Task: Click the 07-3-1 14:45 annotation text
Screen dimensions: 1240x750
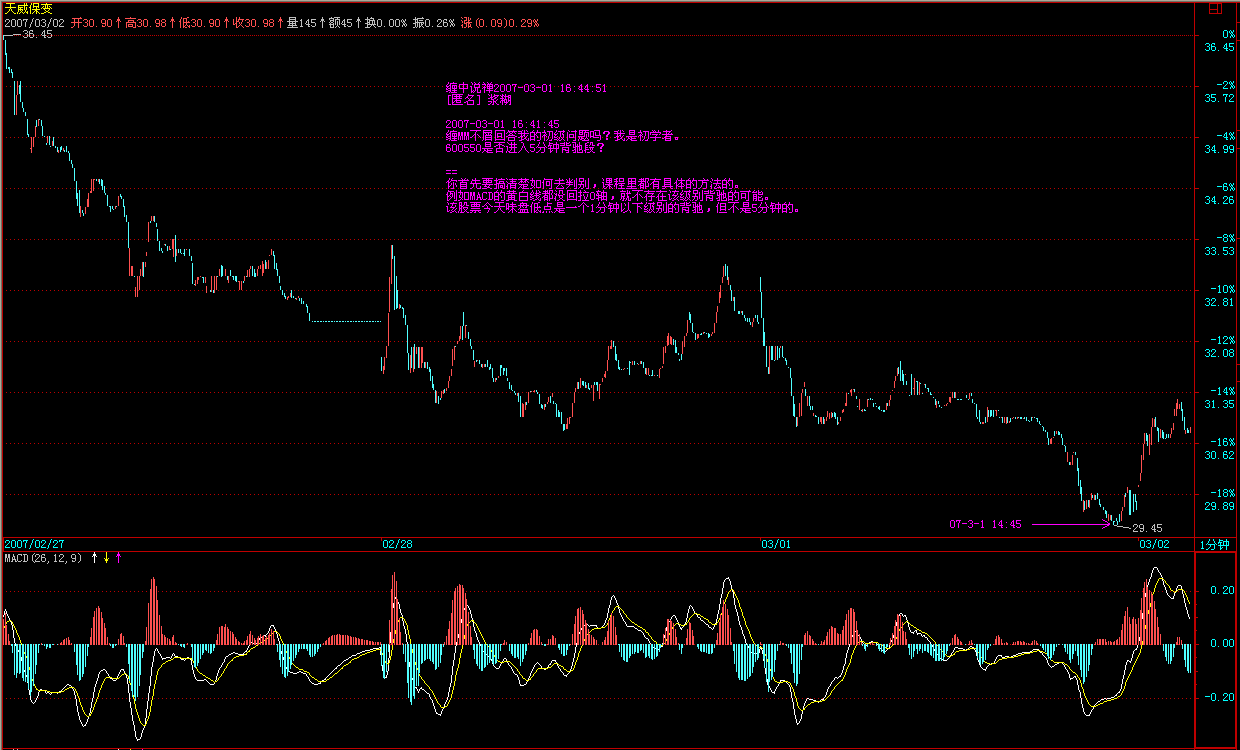Action: pos(985,523)
